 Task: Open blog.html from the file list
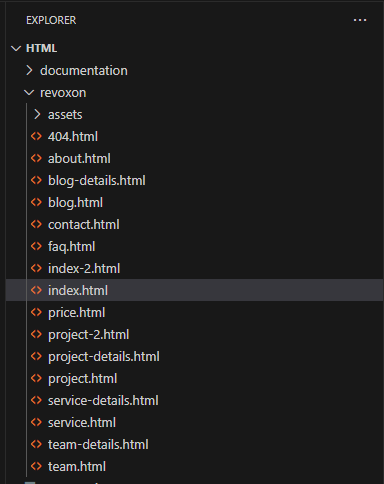pos(194,202)
